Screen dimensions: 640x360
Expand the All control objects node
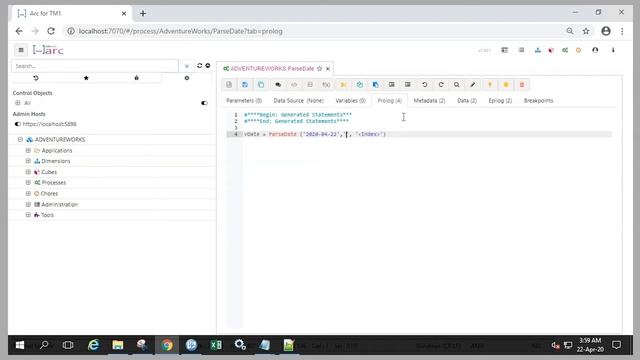[18, 103]
